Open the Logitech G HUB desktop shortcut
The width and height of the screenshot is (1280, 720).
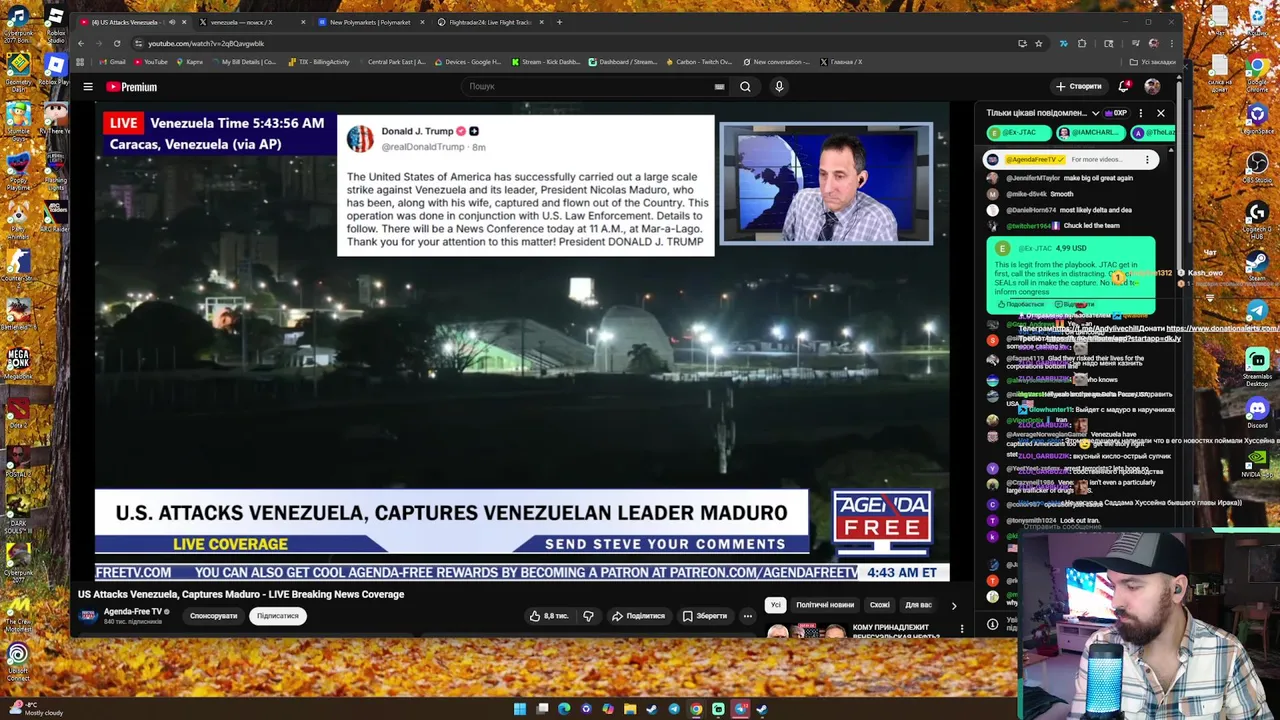pyautogui.click(x=1257, y=217)
